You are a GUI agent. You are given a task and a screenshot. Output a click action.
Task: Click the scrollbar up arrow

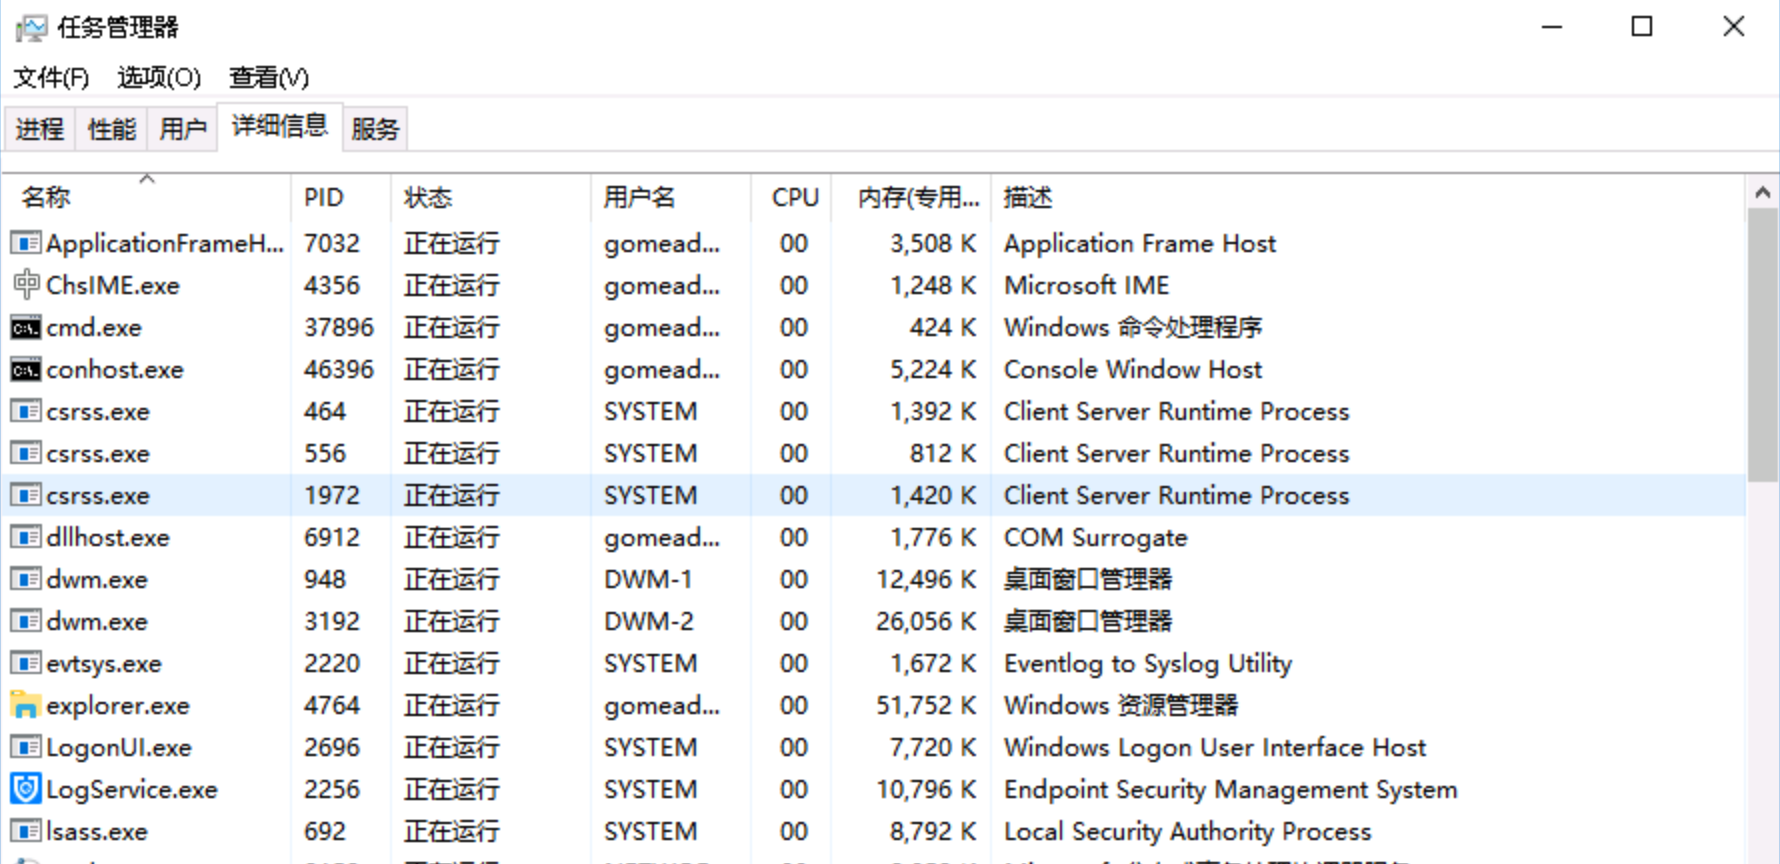(x=1762, y=193)
